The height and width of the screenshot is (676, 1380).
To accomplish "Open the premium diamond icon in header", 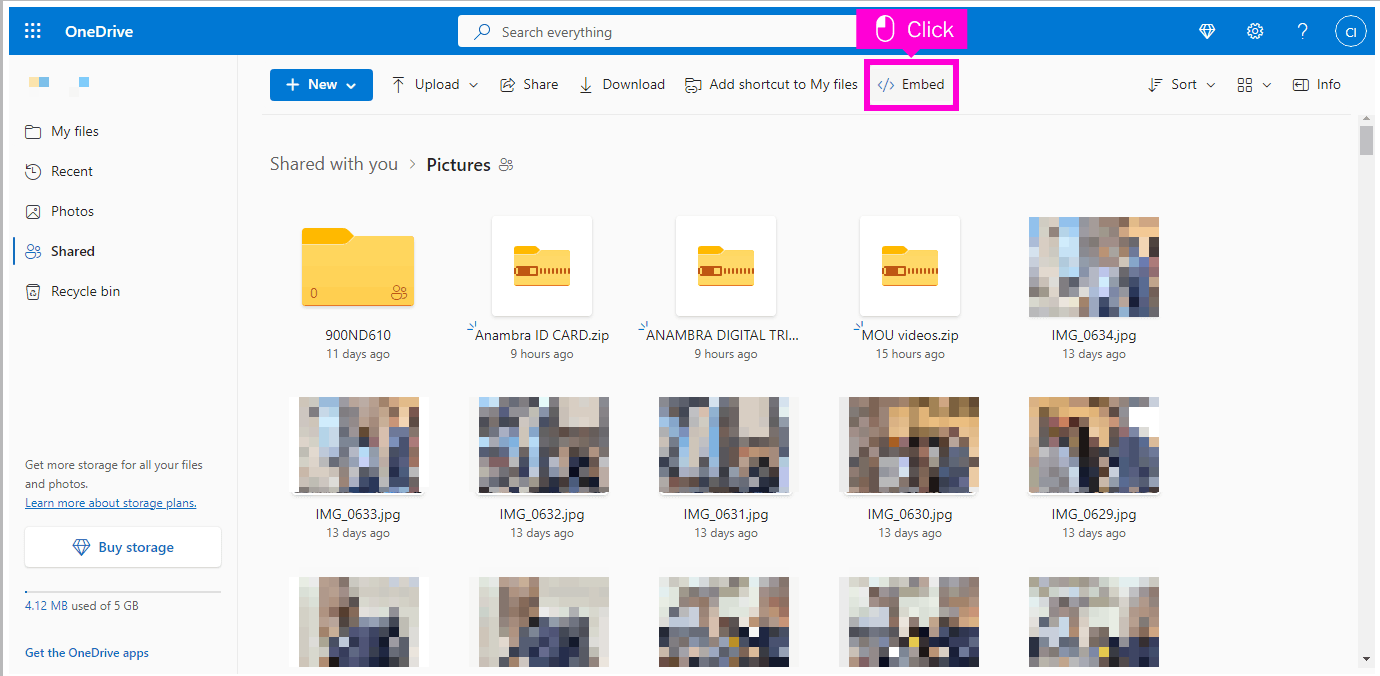I will pos(1207,31).
